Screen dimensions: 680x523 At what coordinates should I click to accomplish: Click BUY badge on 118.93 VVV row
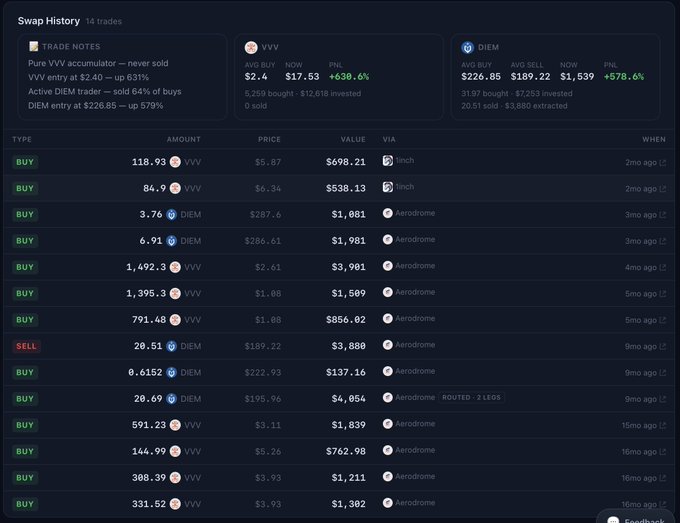tap(25, 162)
